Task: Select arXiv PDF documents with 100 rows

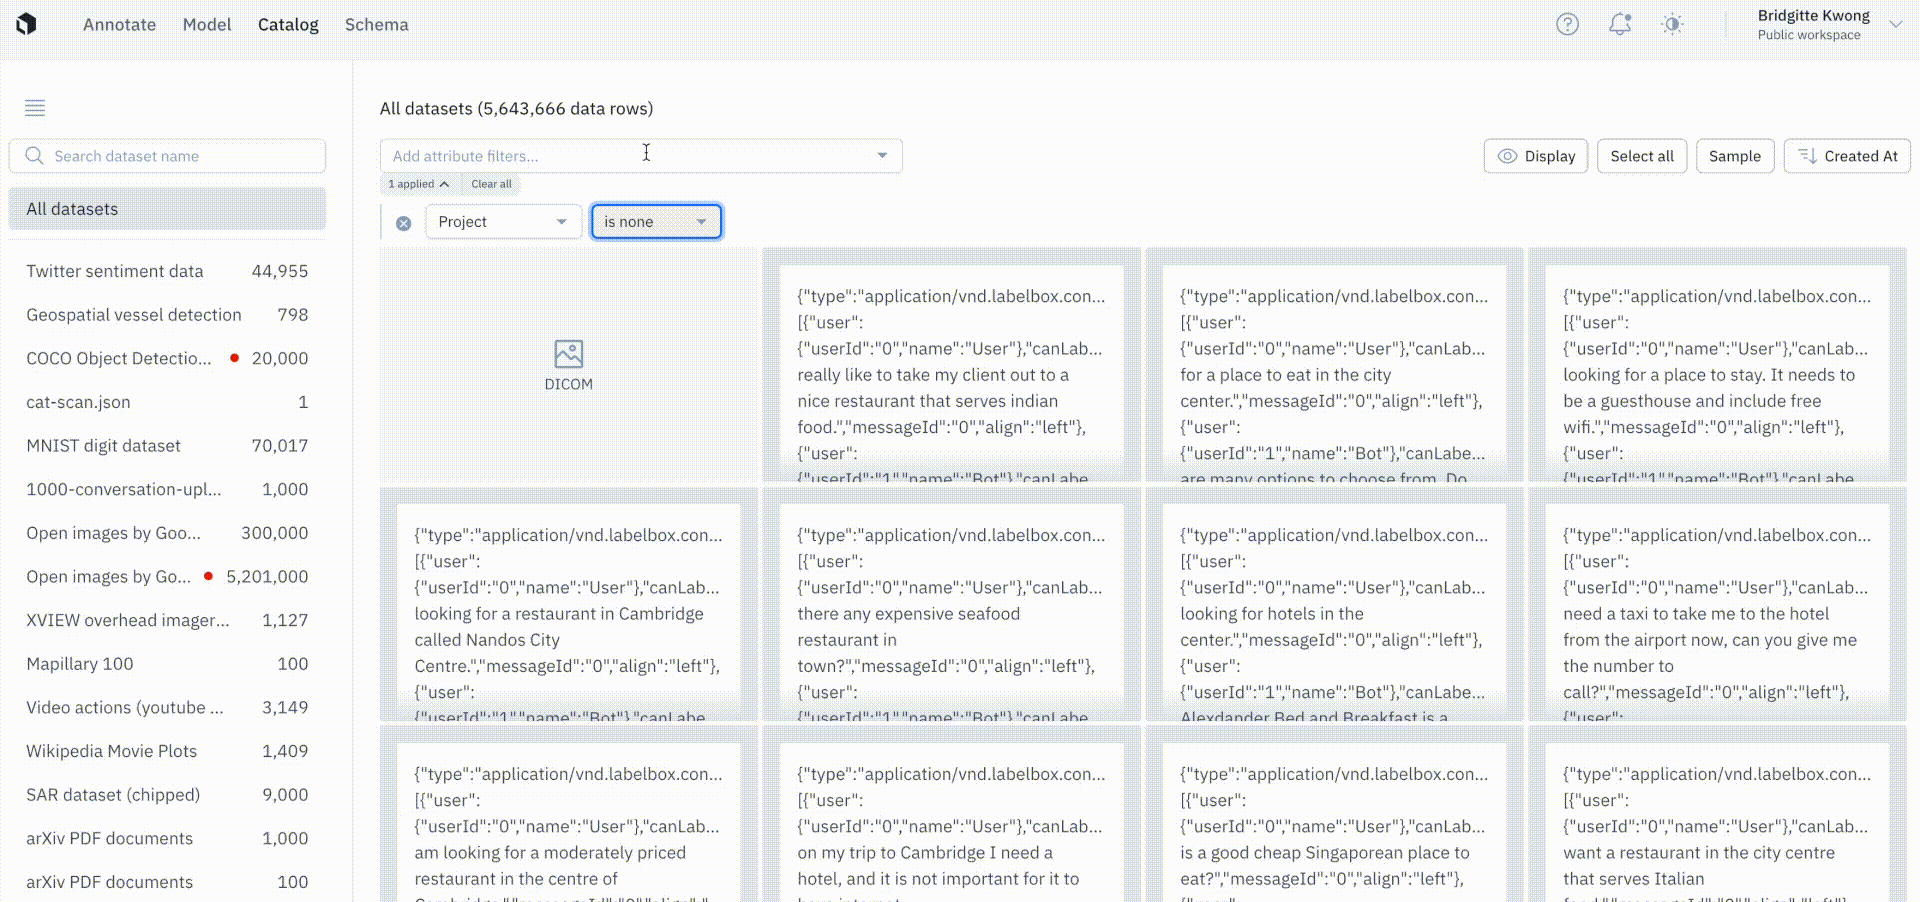Action: (x=167, y=882)
